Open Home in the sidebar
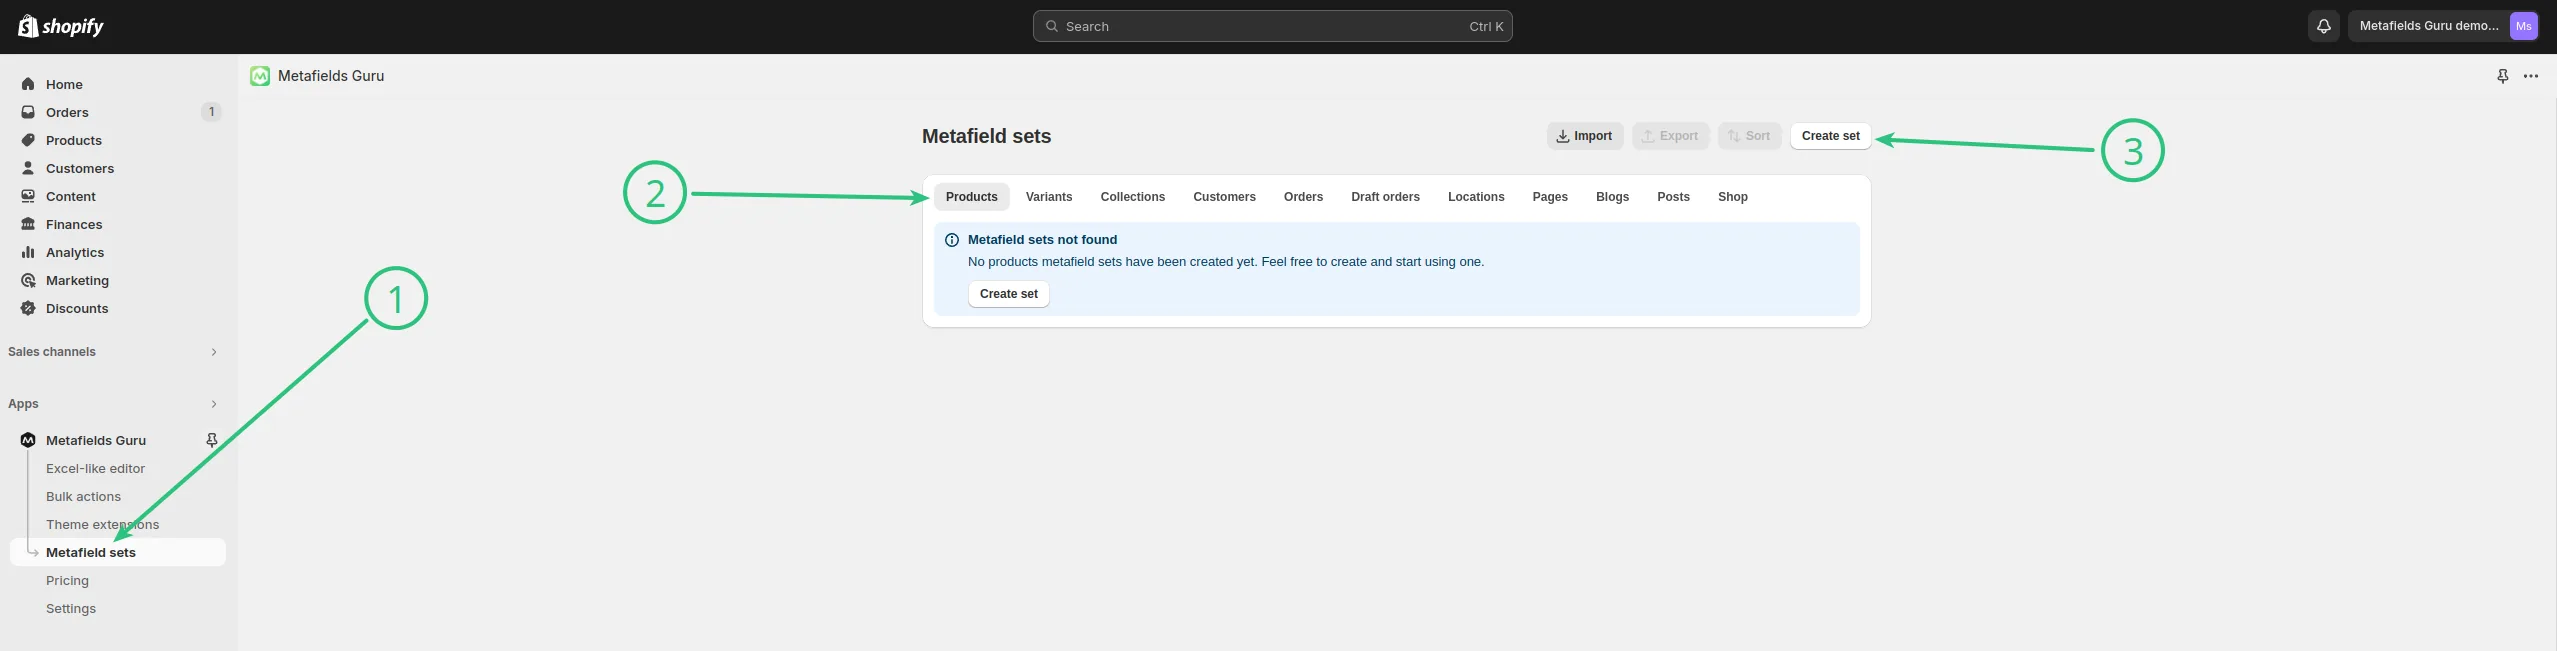Image resolution: width=2557 pixels, height=651 pixels. (x=118, y=84)
